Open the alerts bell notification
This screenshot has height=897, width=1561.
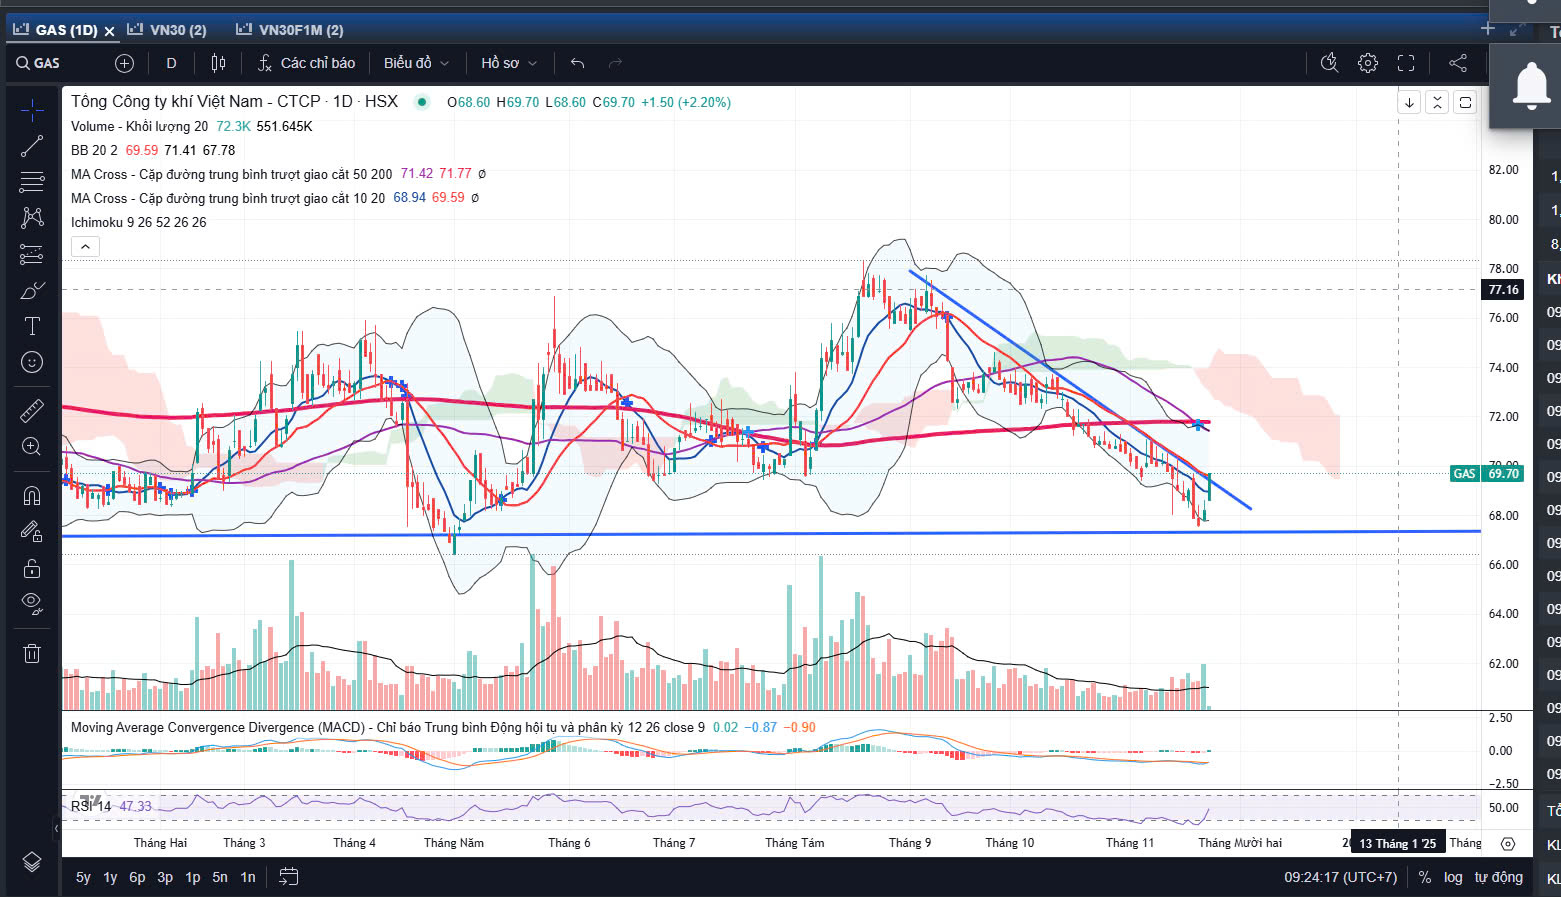[x=1531, y=87]
